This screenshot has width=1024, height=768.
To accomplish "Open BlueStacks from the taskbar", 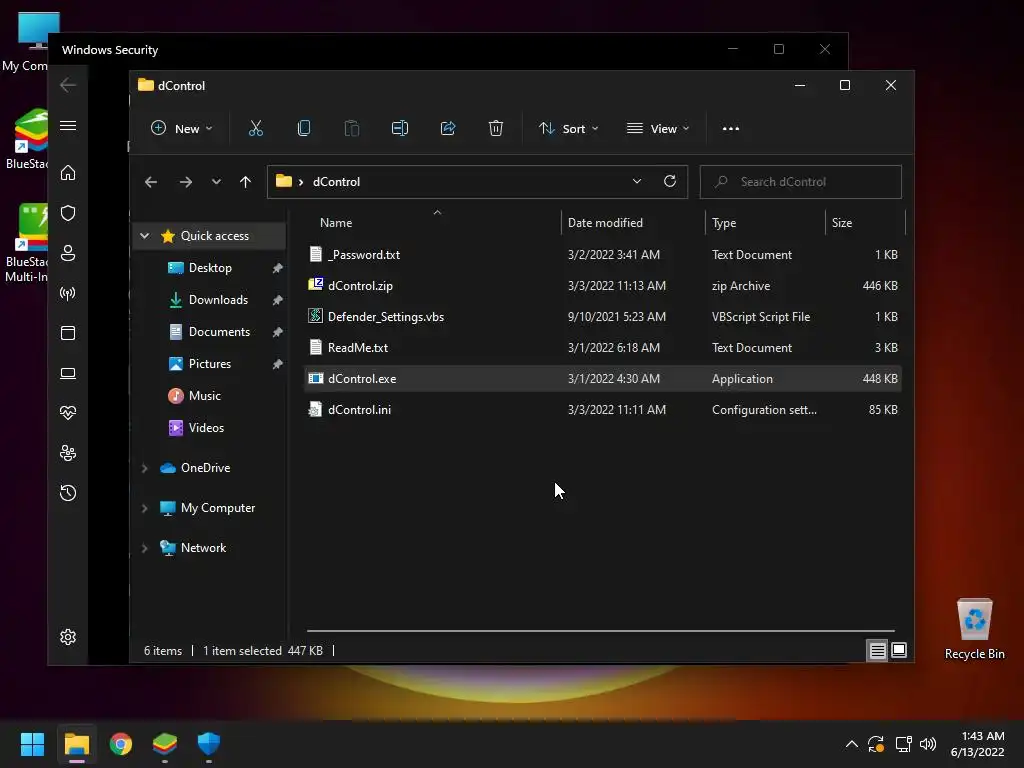I will (165, 744).
